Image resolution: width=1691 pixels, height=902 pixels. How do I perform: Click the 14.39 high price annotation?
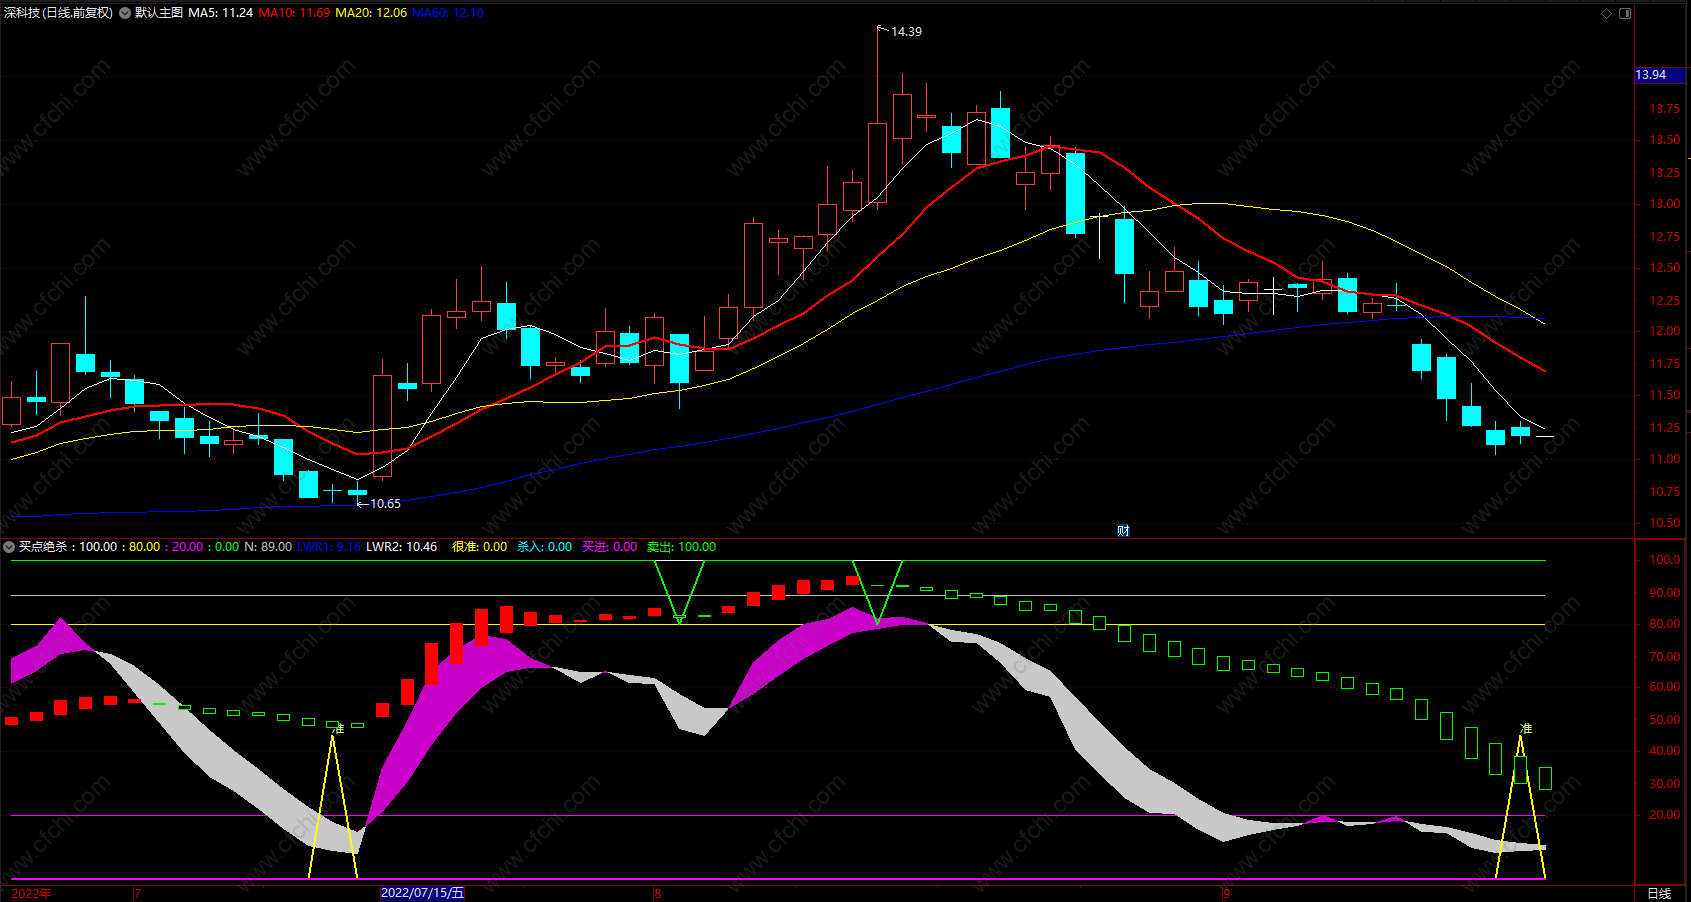click(x=907, y=32)
